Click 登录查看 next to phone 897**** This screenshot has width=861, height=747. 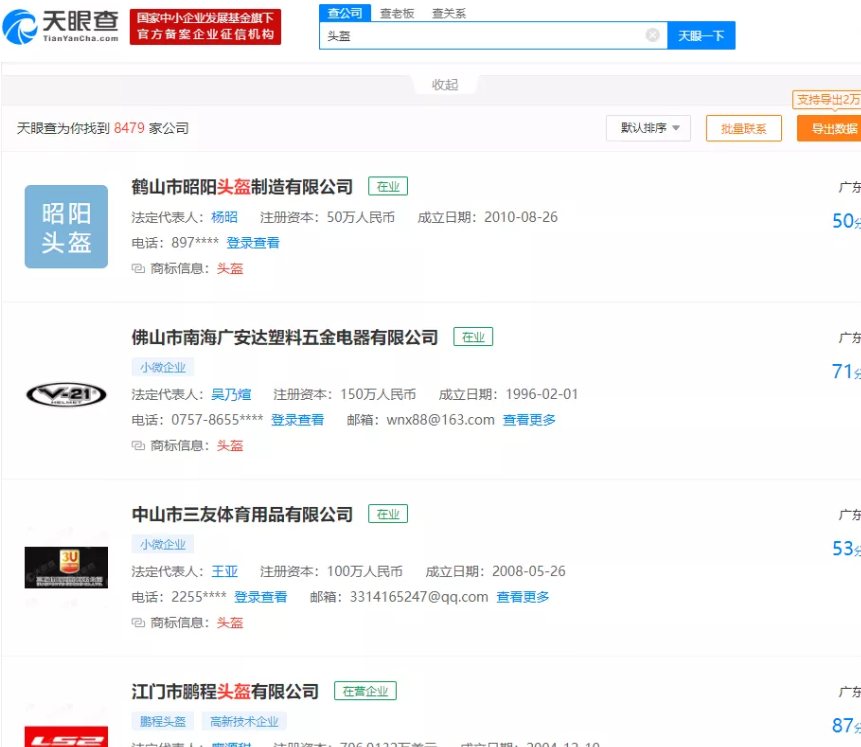tap(253, 243)
